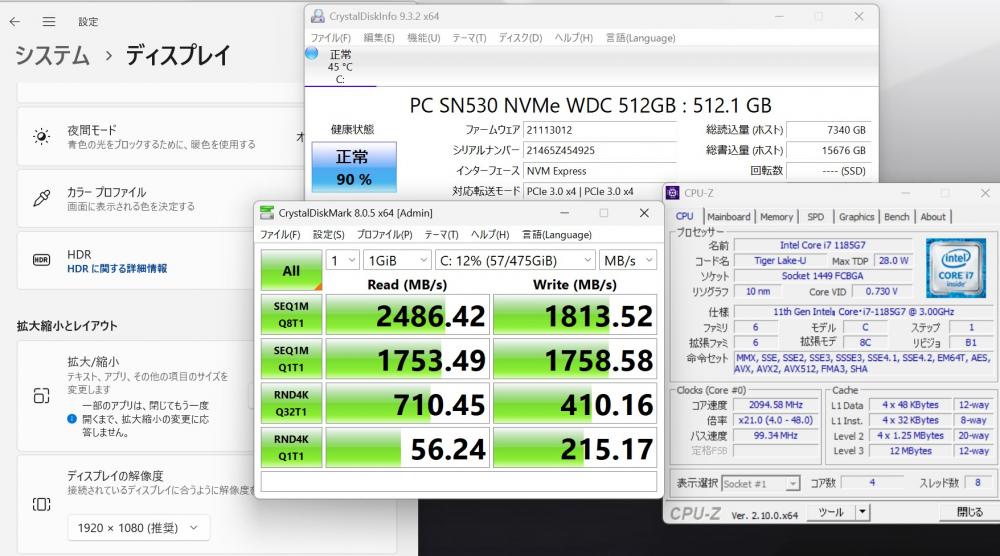The height and width of the screenshot is (556, 1000).
Task: Open 機能(U) menu in CrystalDiskInfo
Action: point(423,38)
